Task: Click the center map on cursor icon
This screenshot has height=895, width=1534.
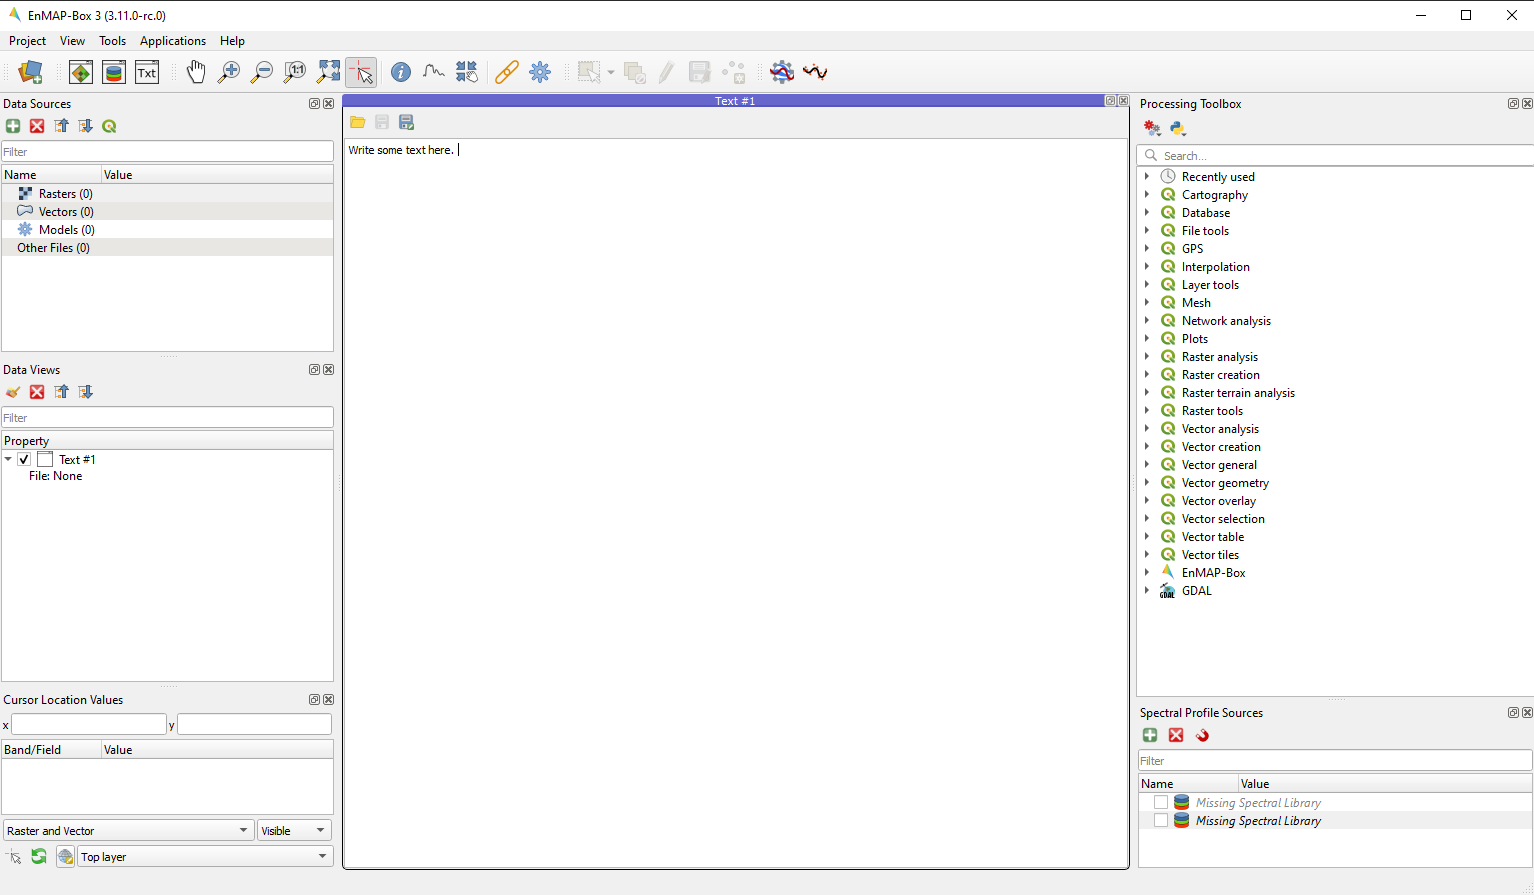Action: click(x=467, y=72)
